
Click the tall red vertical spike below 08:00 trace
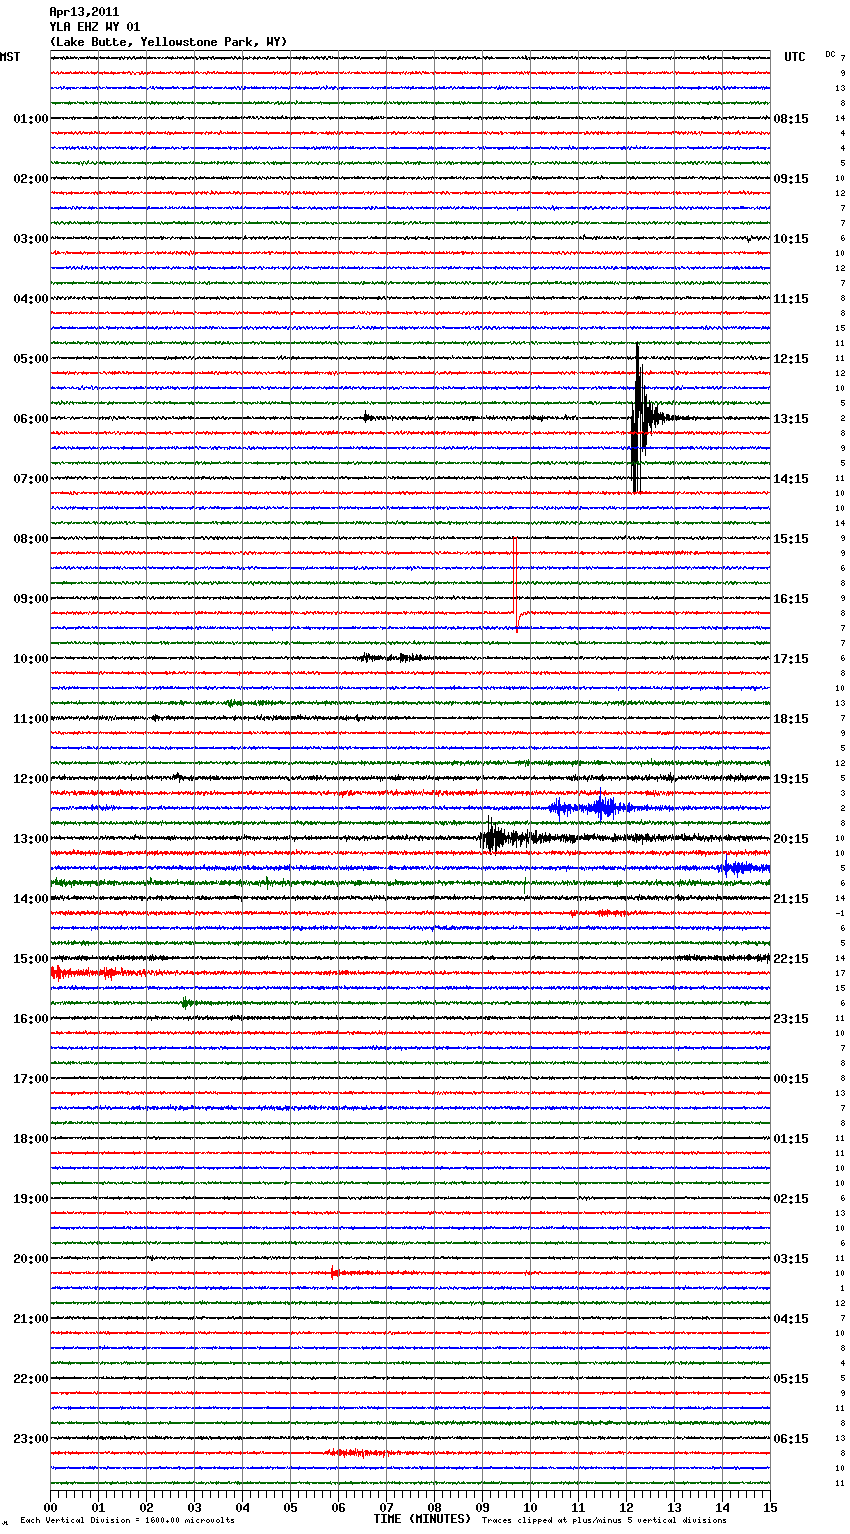pyautogui.click(x=516, y=585)
